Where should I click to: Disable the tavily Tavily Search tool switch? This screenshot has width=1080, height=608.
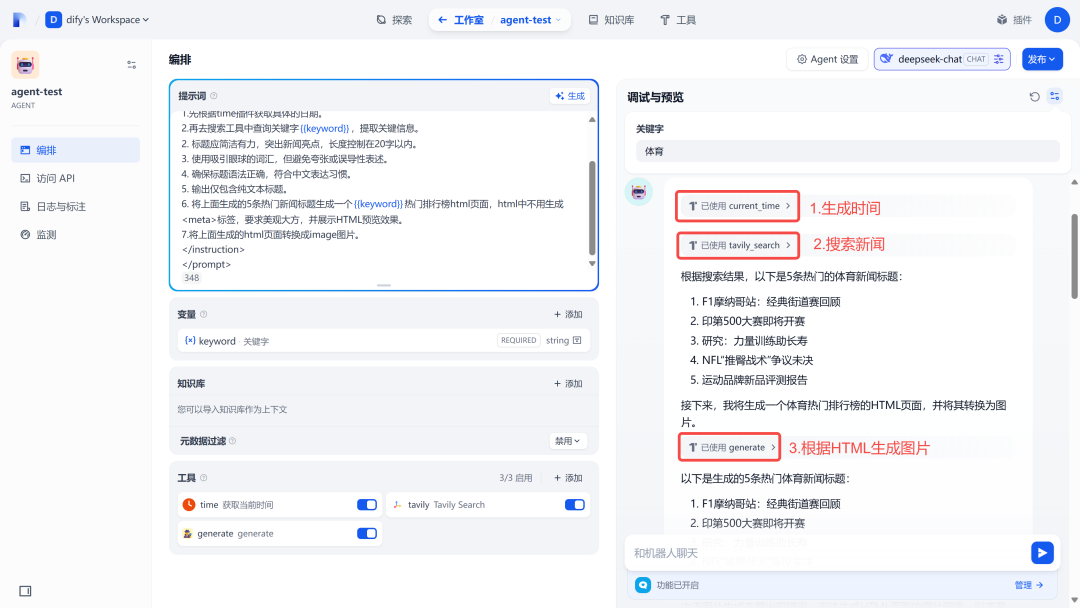pyautogui.click(x=574, y=505)
